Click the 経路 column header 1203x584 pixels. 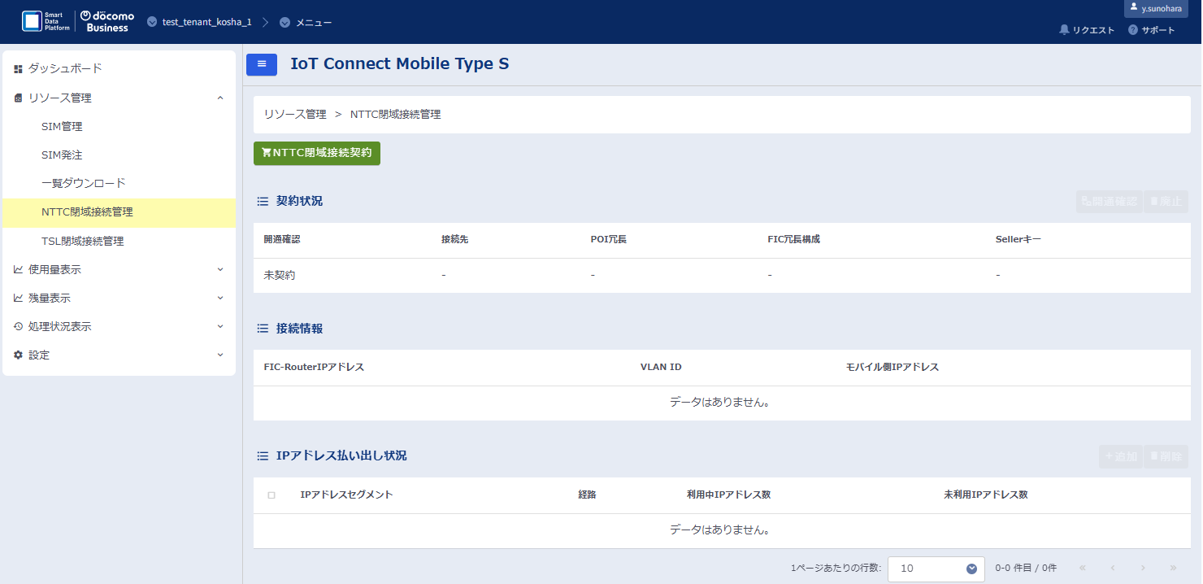click(x=587, y=495)
